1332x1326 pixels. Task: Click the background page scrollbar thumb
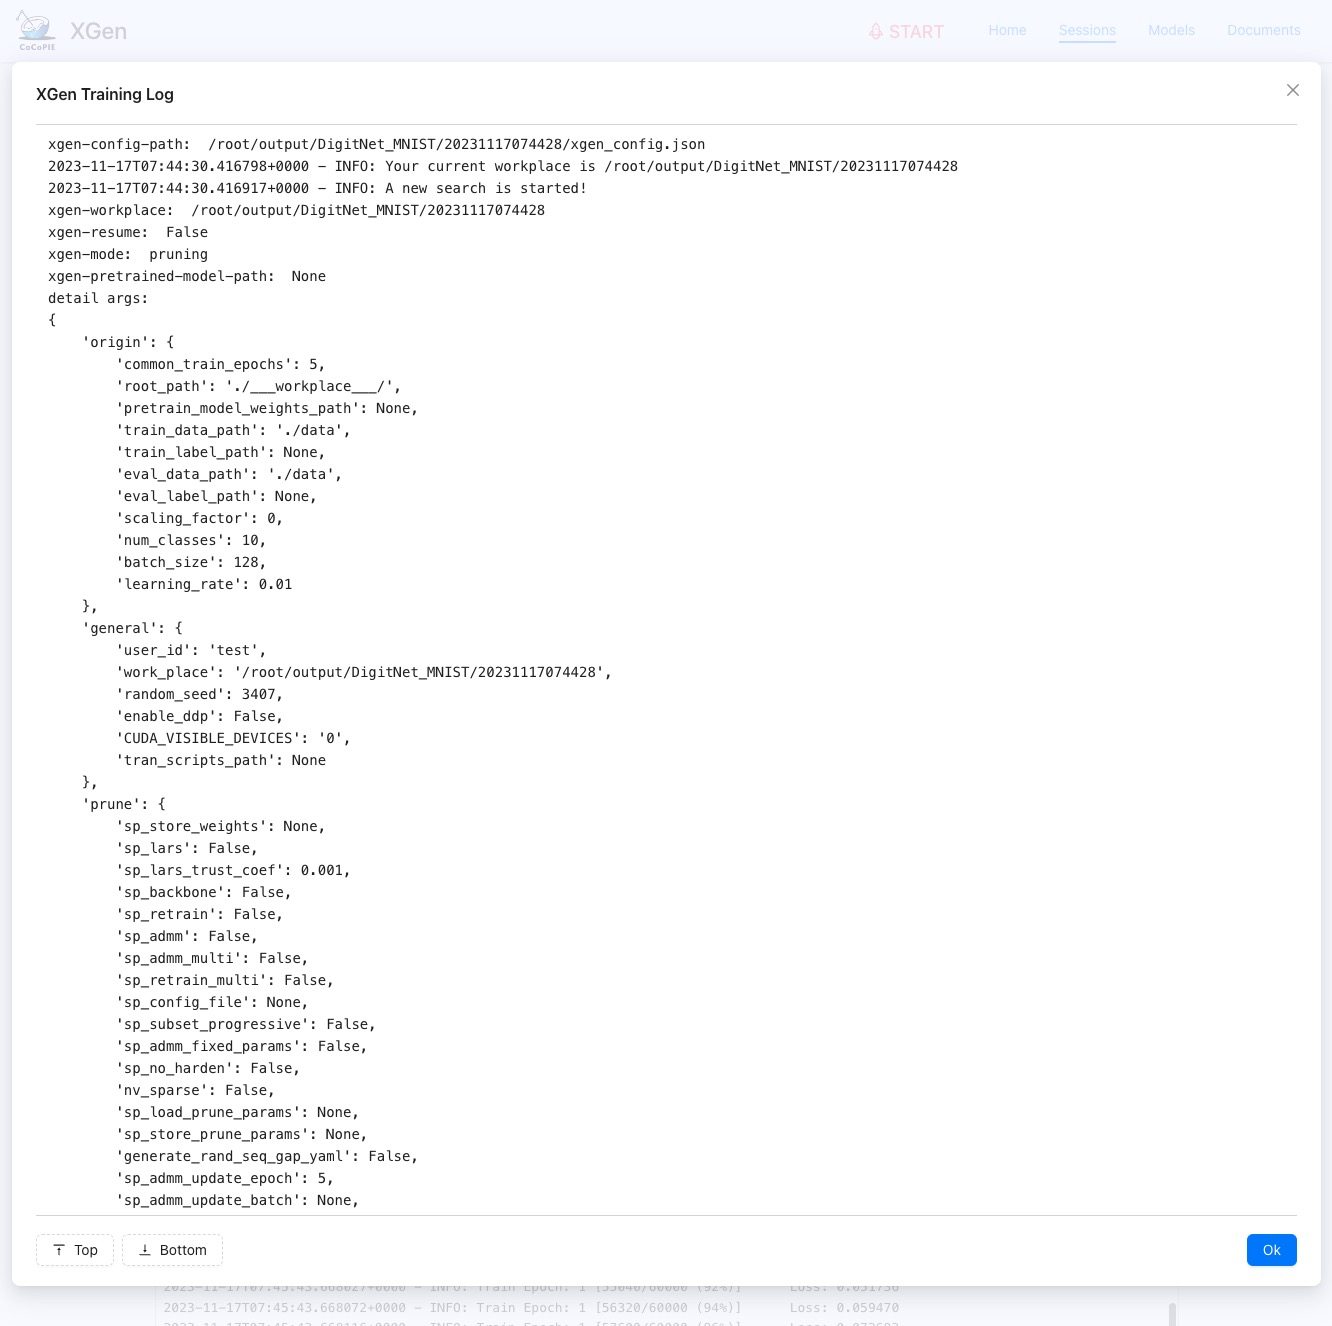(1172, 1313)
